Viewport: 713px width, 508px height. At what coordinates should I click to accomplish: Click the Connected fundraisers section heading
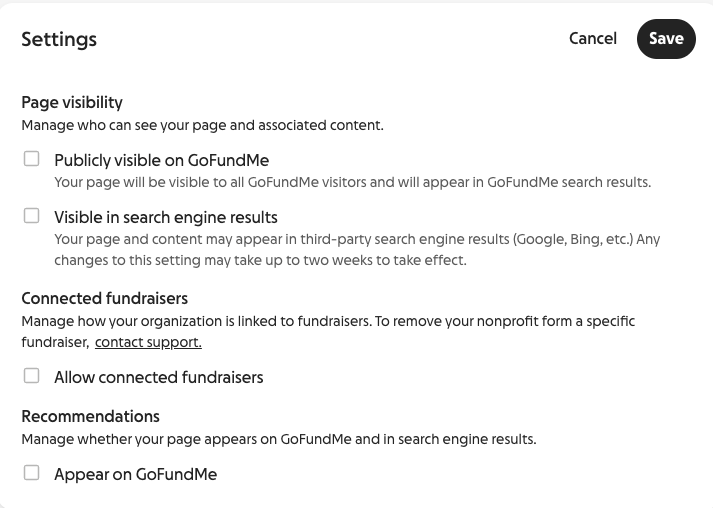pos(104,298)
